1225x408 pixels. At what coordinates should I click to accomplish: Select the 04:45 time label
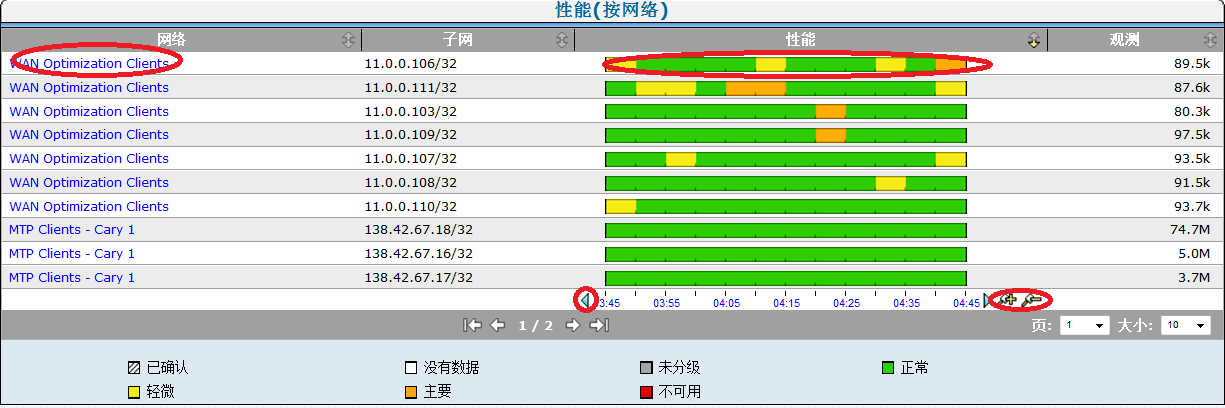pos(966,303)
